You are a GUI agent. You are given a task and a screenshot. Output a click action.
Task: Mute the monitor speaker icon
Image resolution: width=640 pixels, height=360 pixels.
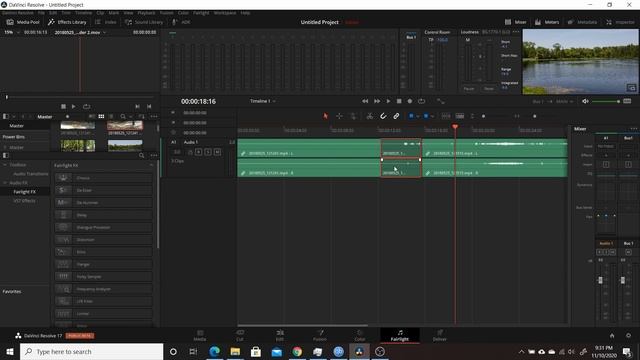(x=585, y=101)
